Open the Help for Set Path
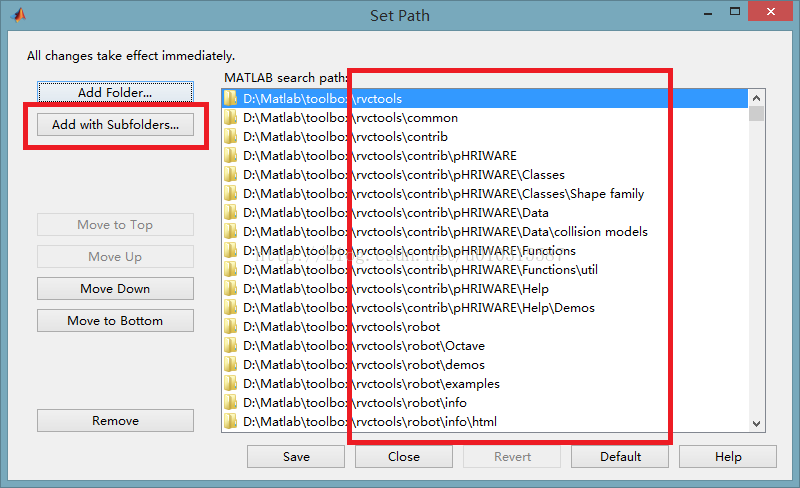This screenshot has width=800, height=488. click(728, 456)
